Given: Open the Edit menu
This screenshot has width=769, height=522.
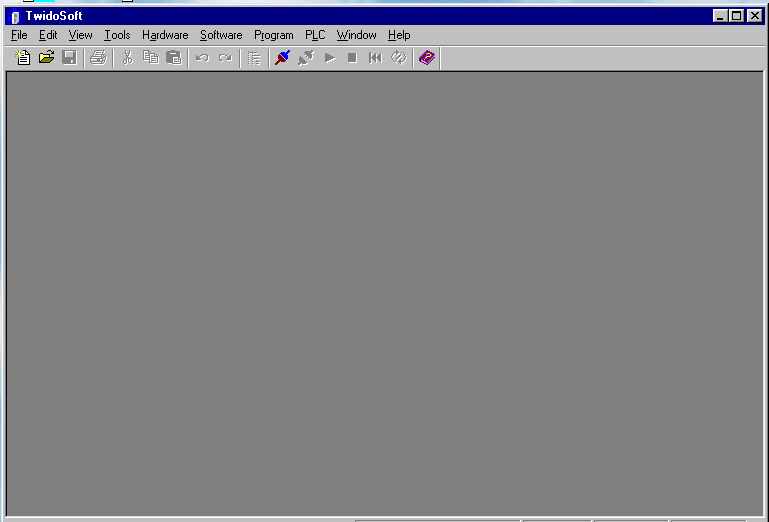Looking at the screenshot, I should click(48, 35).
